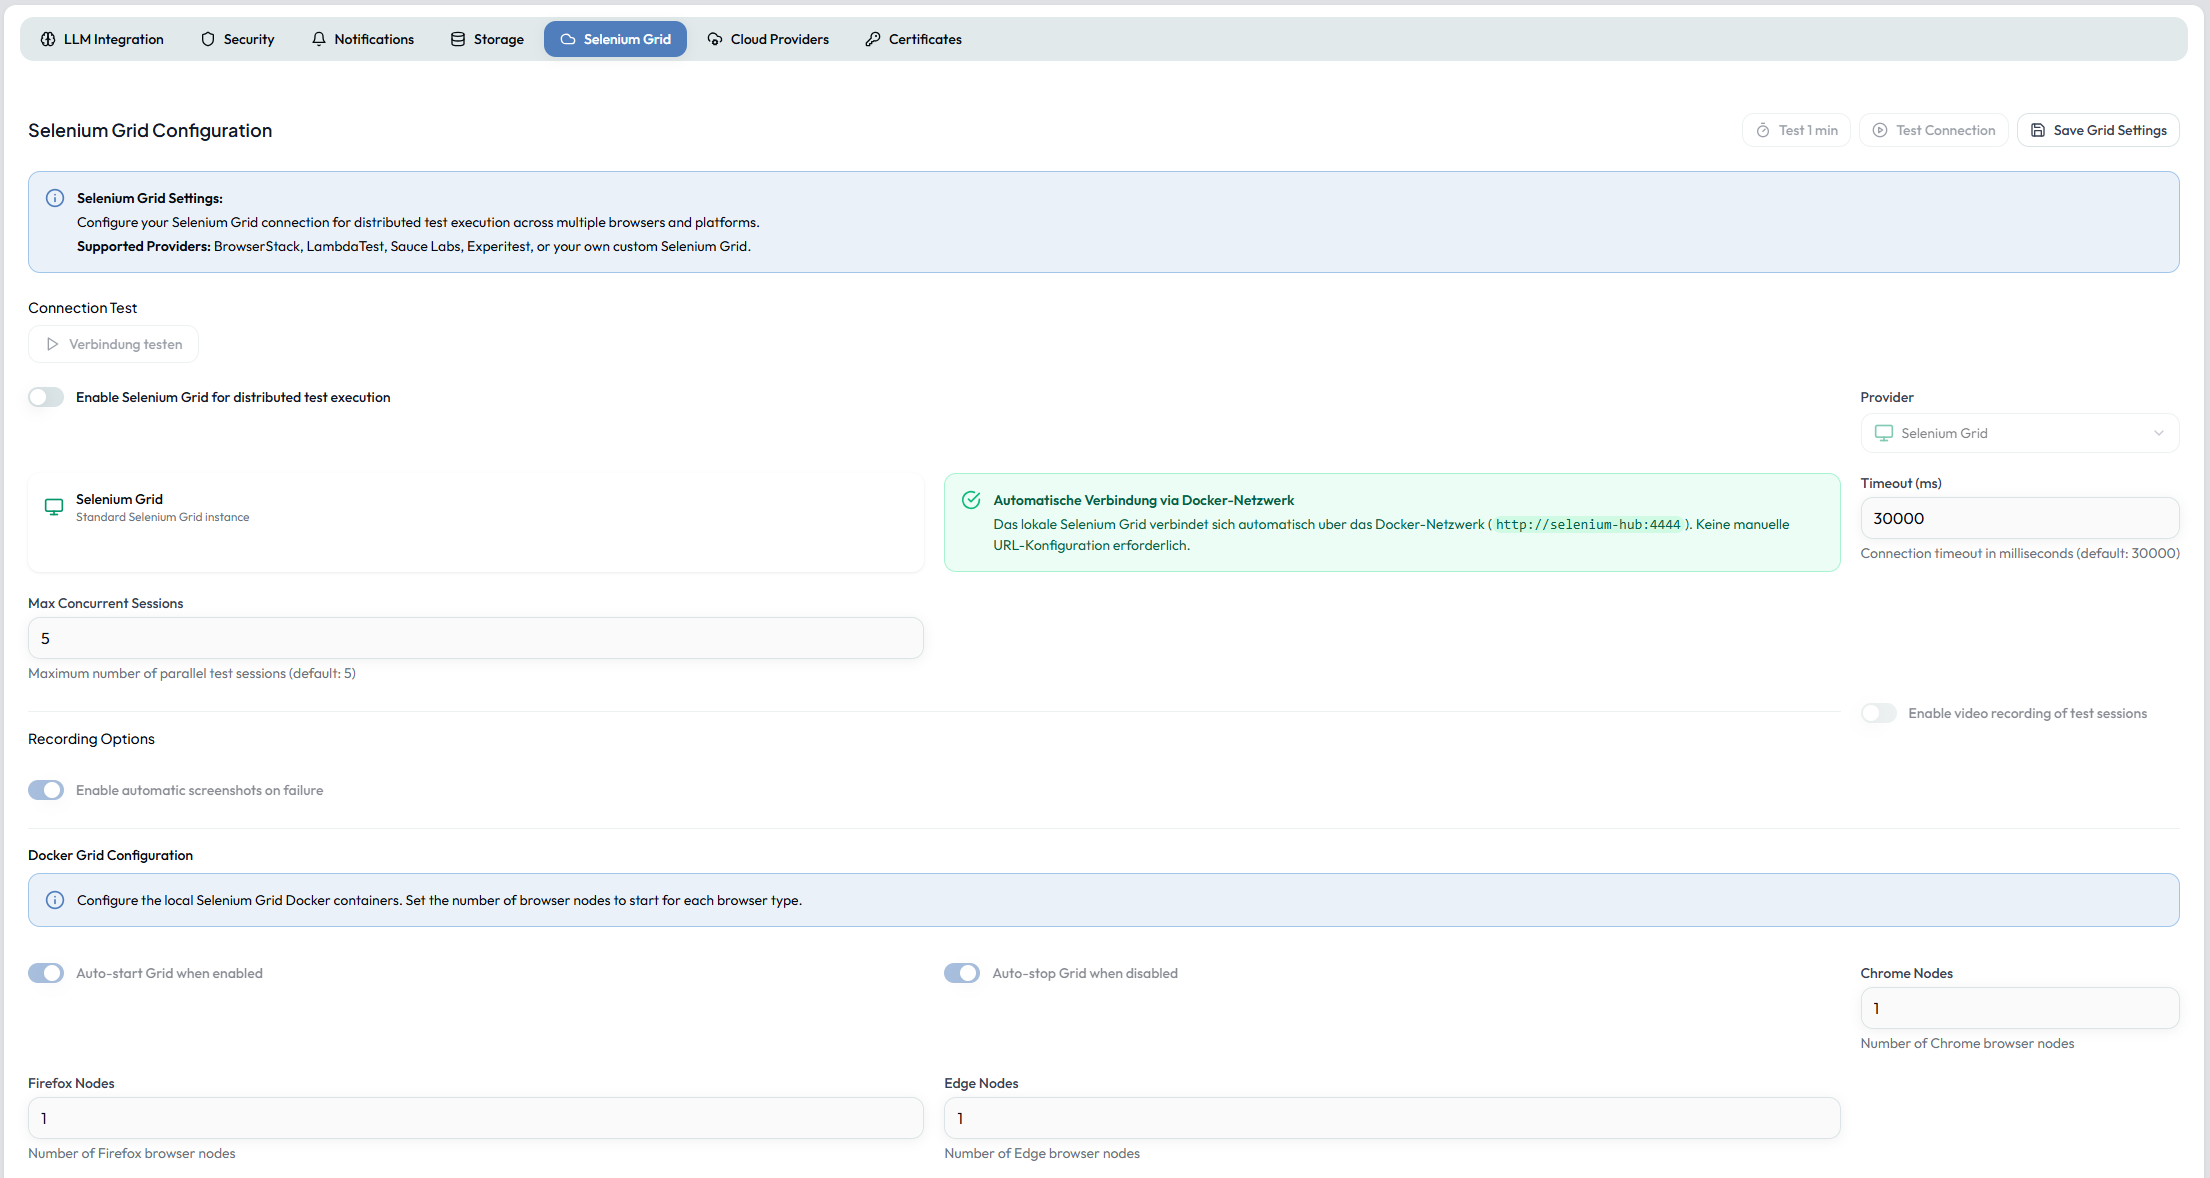
Task: Click the Docker Grid Configuration heading
Action: pos(110,855)
